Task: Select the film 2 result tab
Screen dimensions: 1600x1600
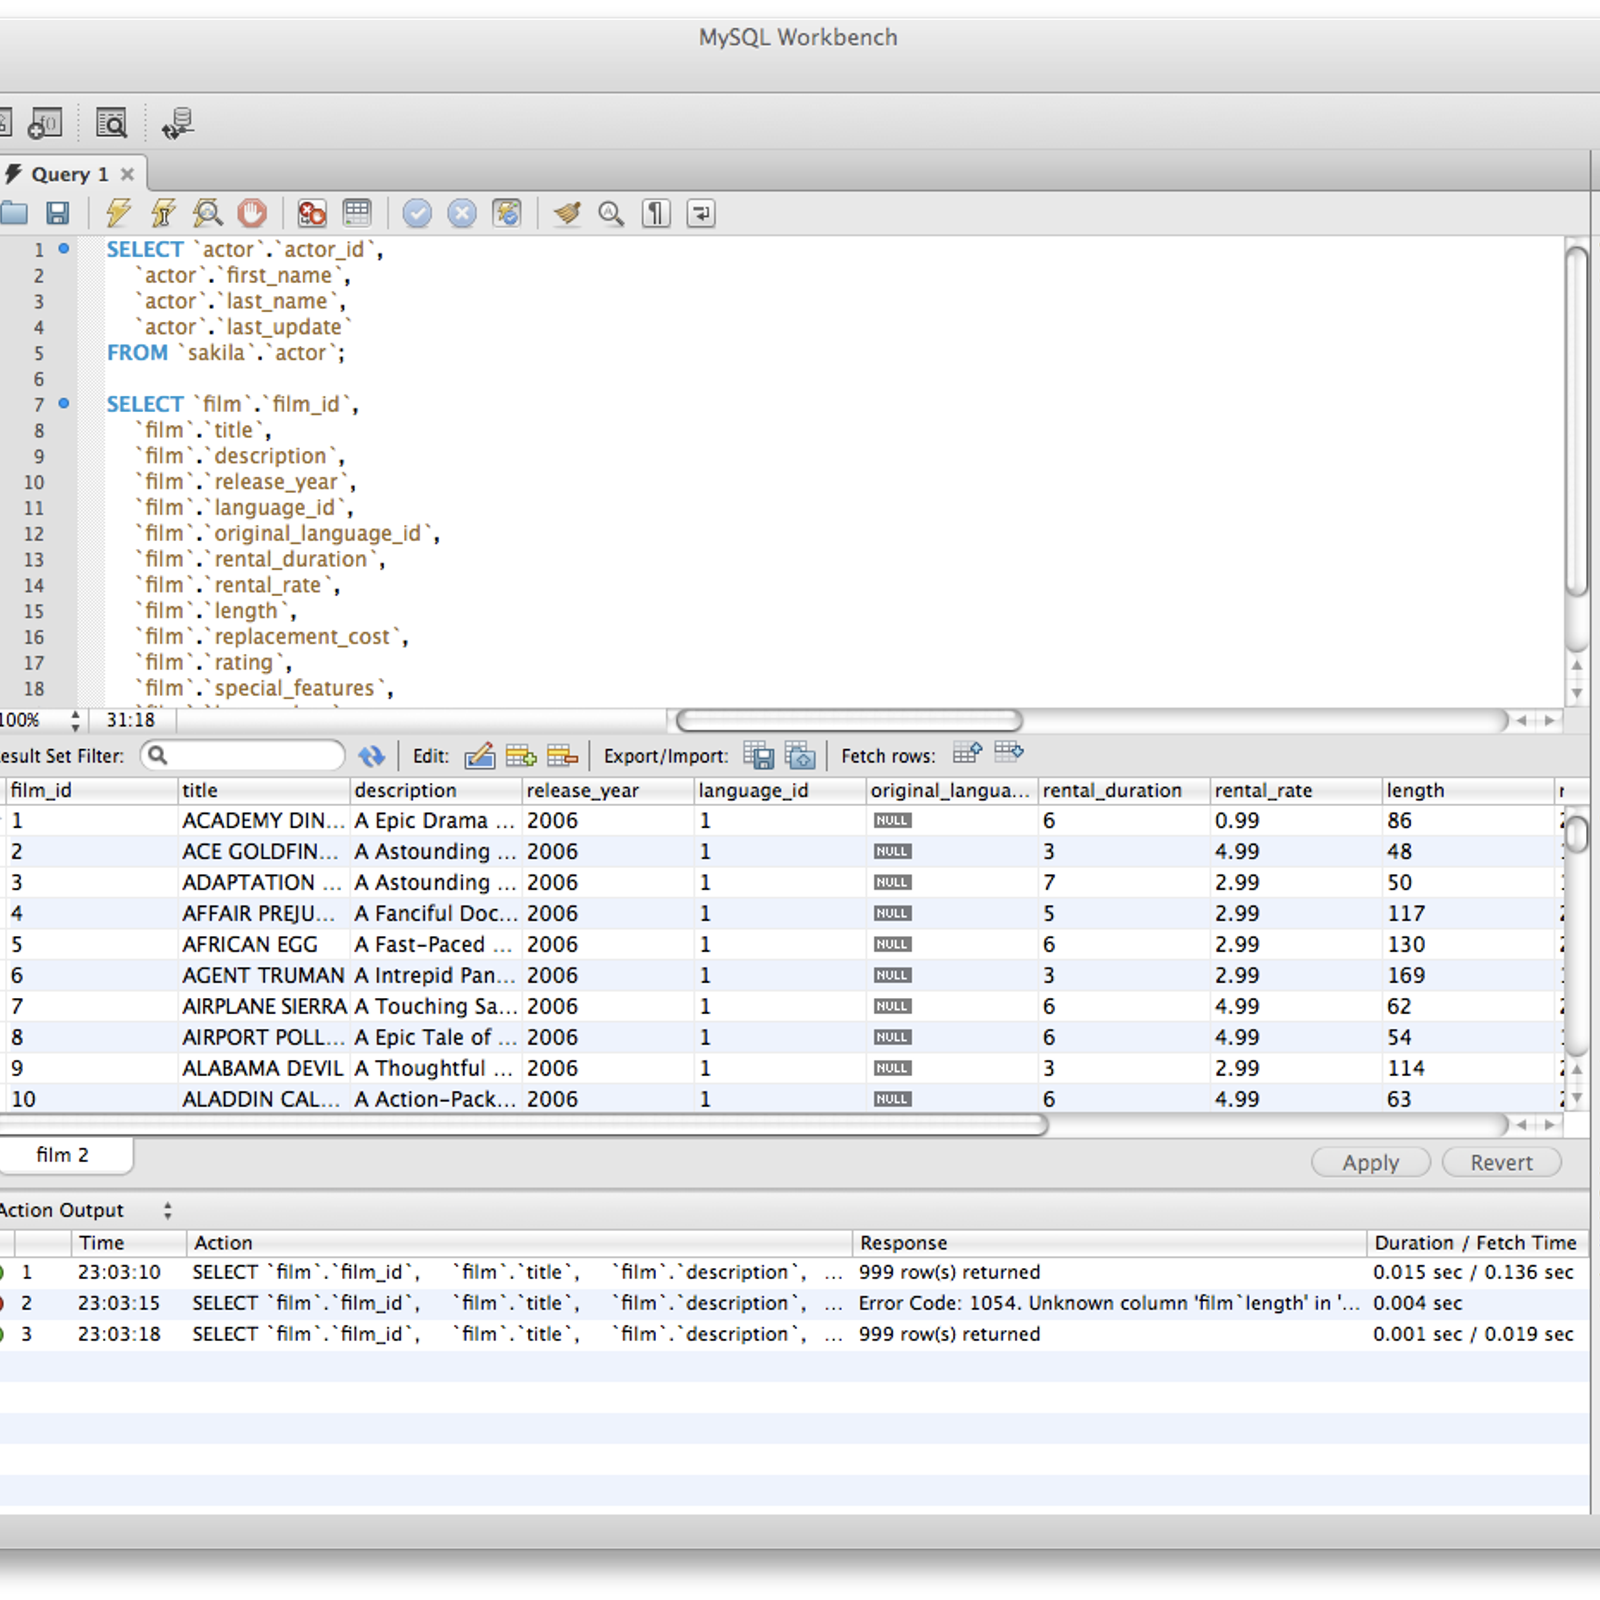Action: (x=63, y=1155)
